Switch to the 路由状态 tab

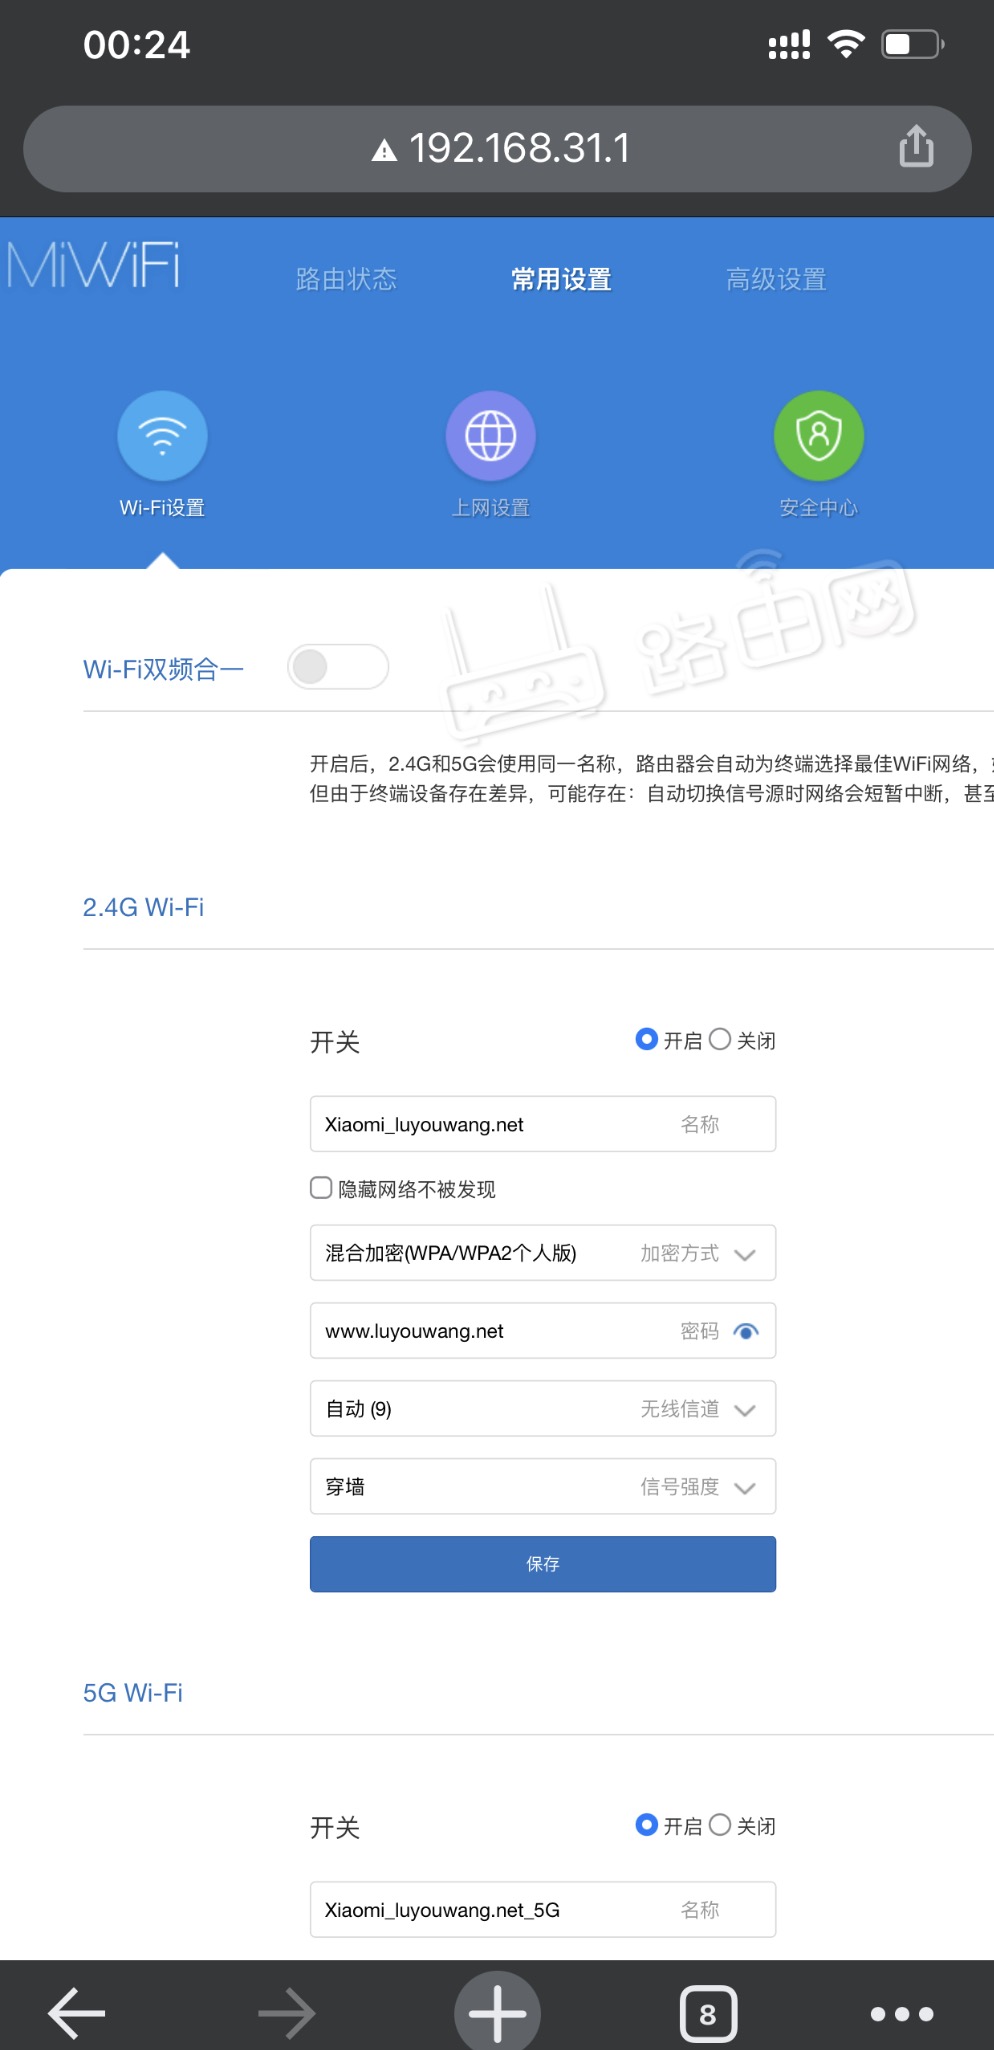pyautogui.click(x=346, y=279)
